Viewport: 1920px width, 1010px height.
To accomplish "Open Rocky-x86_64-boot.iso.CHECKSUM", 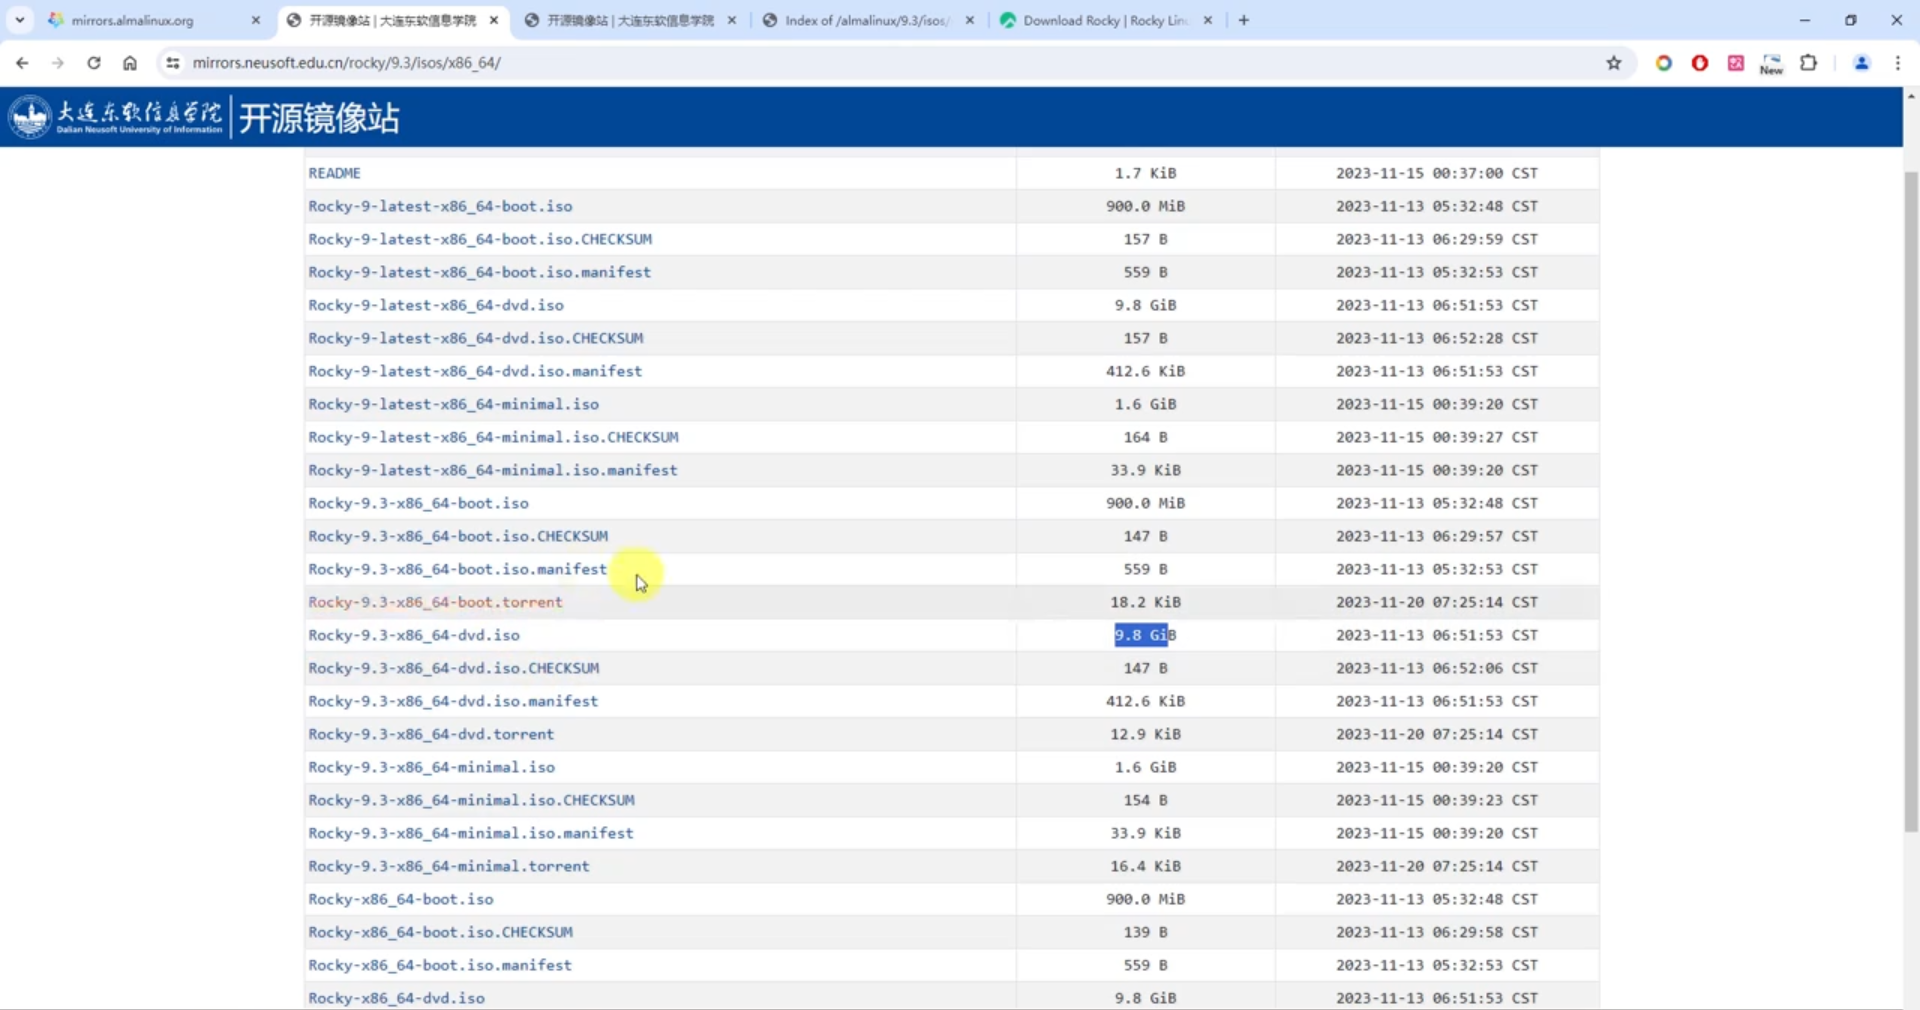I will pos(440,932).
